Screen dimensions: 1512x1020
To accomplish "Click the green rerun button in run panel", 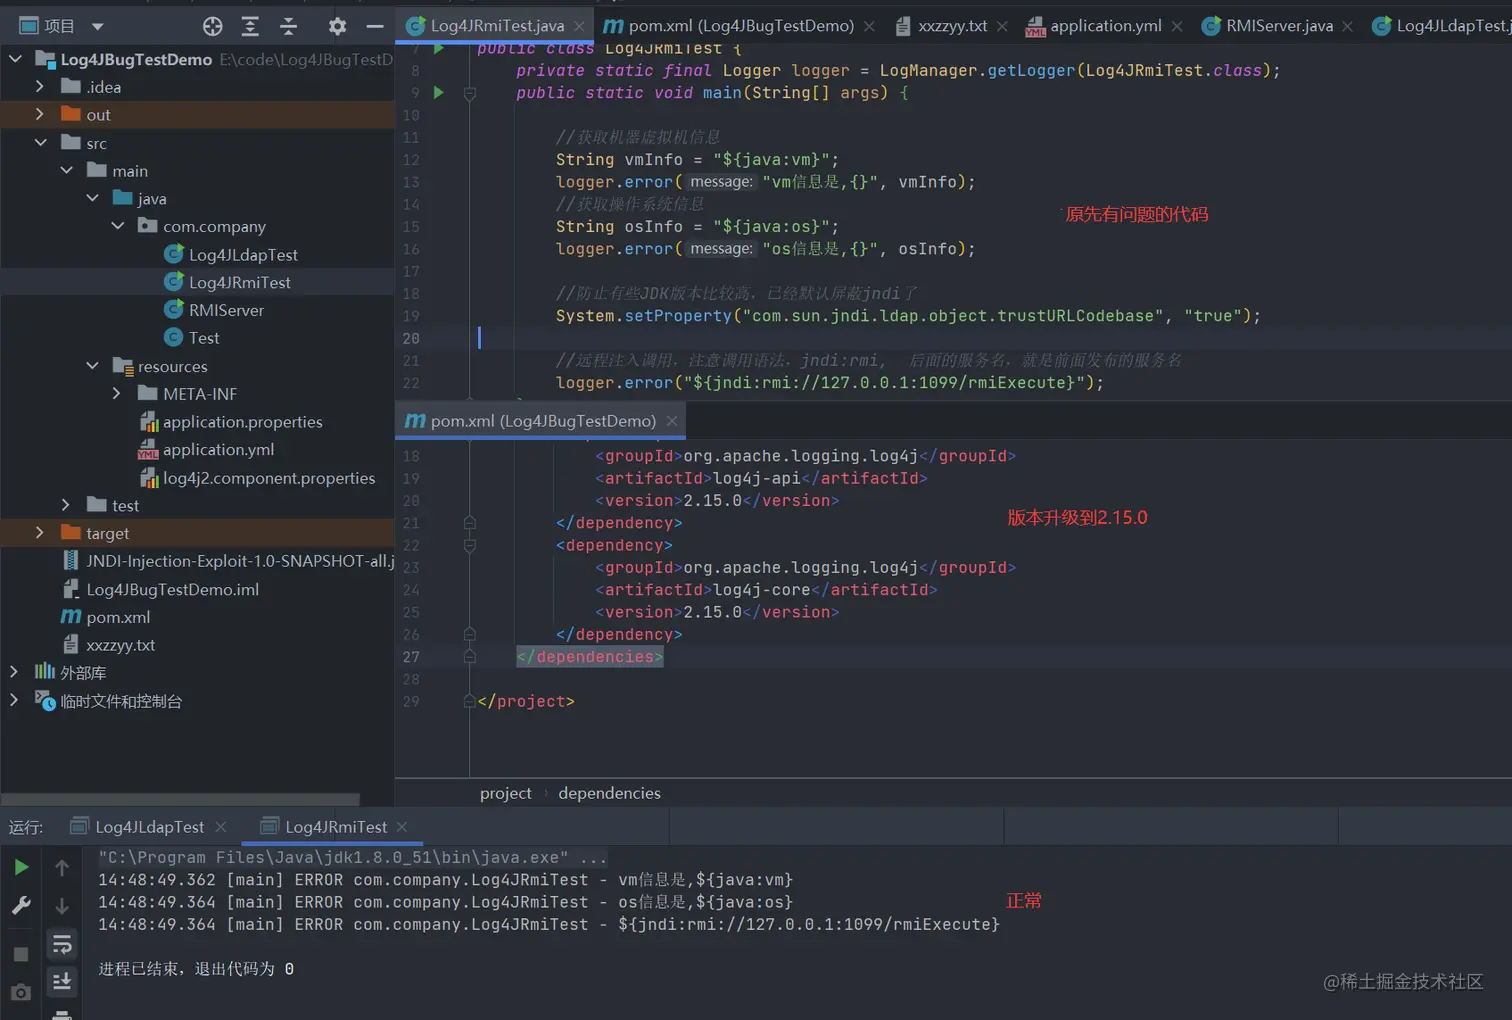I will point(21,867).
